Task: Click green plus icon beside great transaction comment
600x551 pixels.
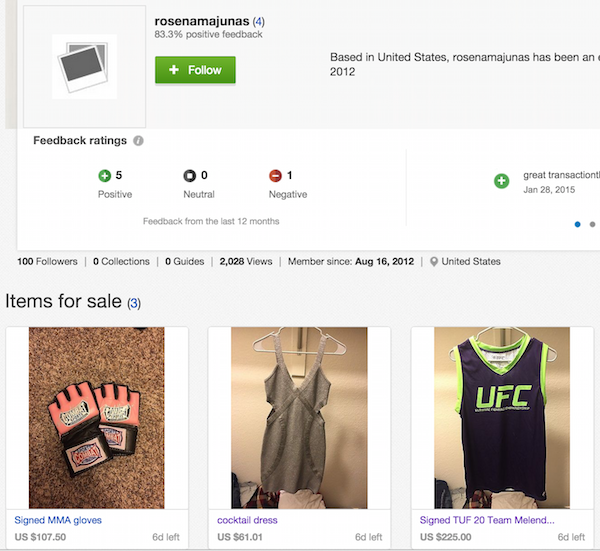Action: pos(502,181)
